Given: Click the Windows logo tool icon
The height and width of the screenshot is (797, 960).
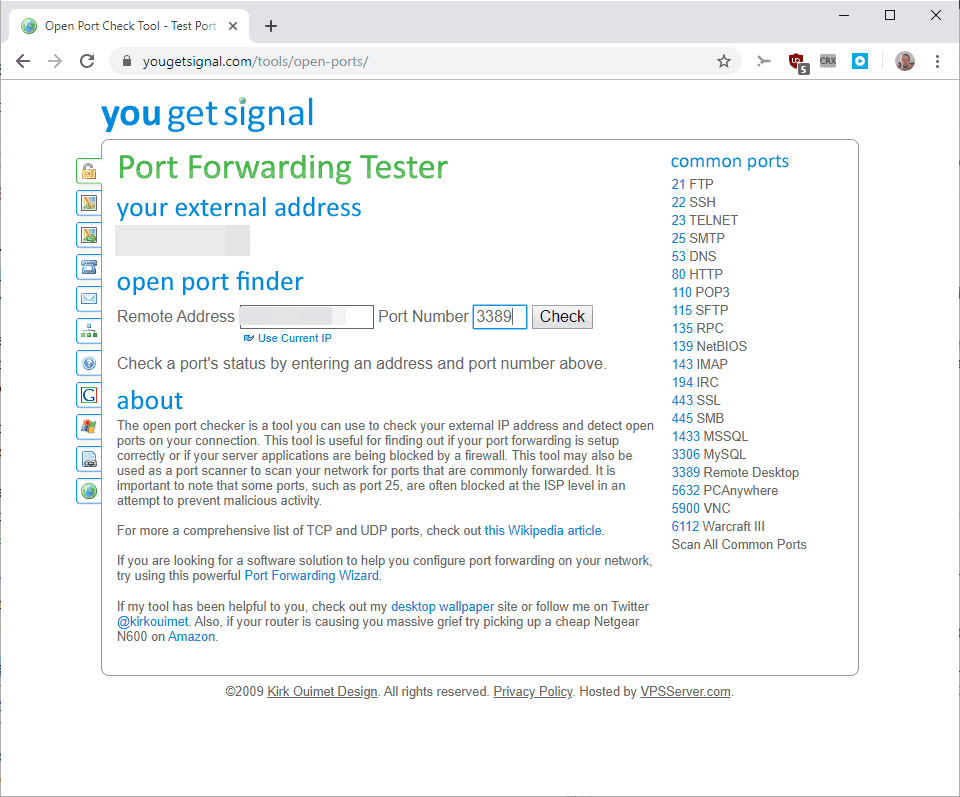Looking at the screenshot, I should pyautogui.click(x=88, y=426).
